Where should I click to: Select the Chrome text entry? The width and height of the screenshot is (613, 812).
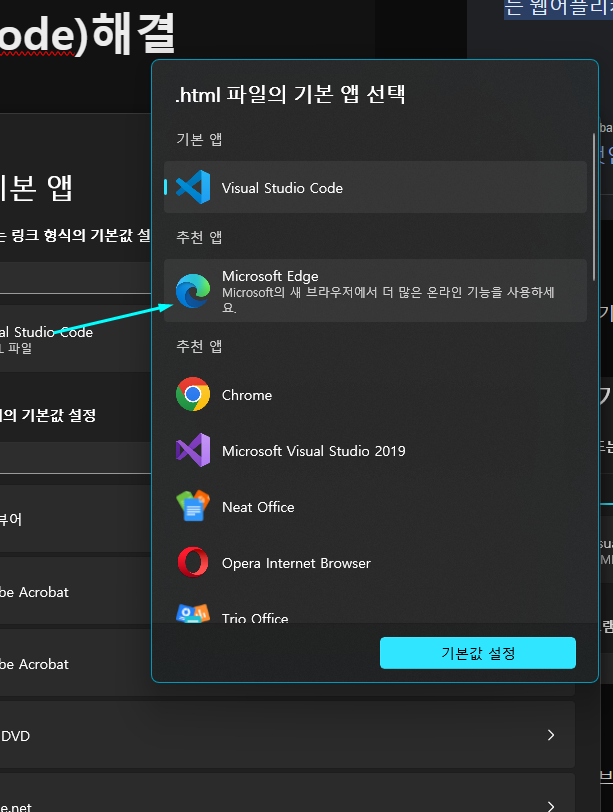tap(246, 395)
